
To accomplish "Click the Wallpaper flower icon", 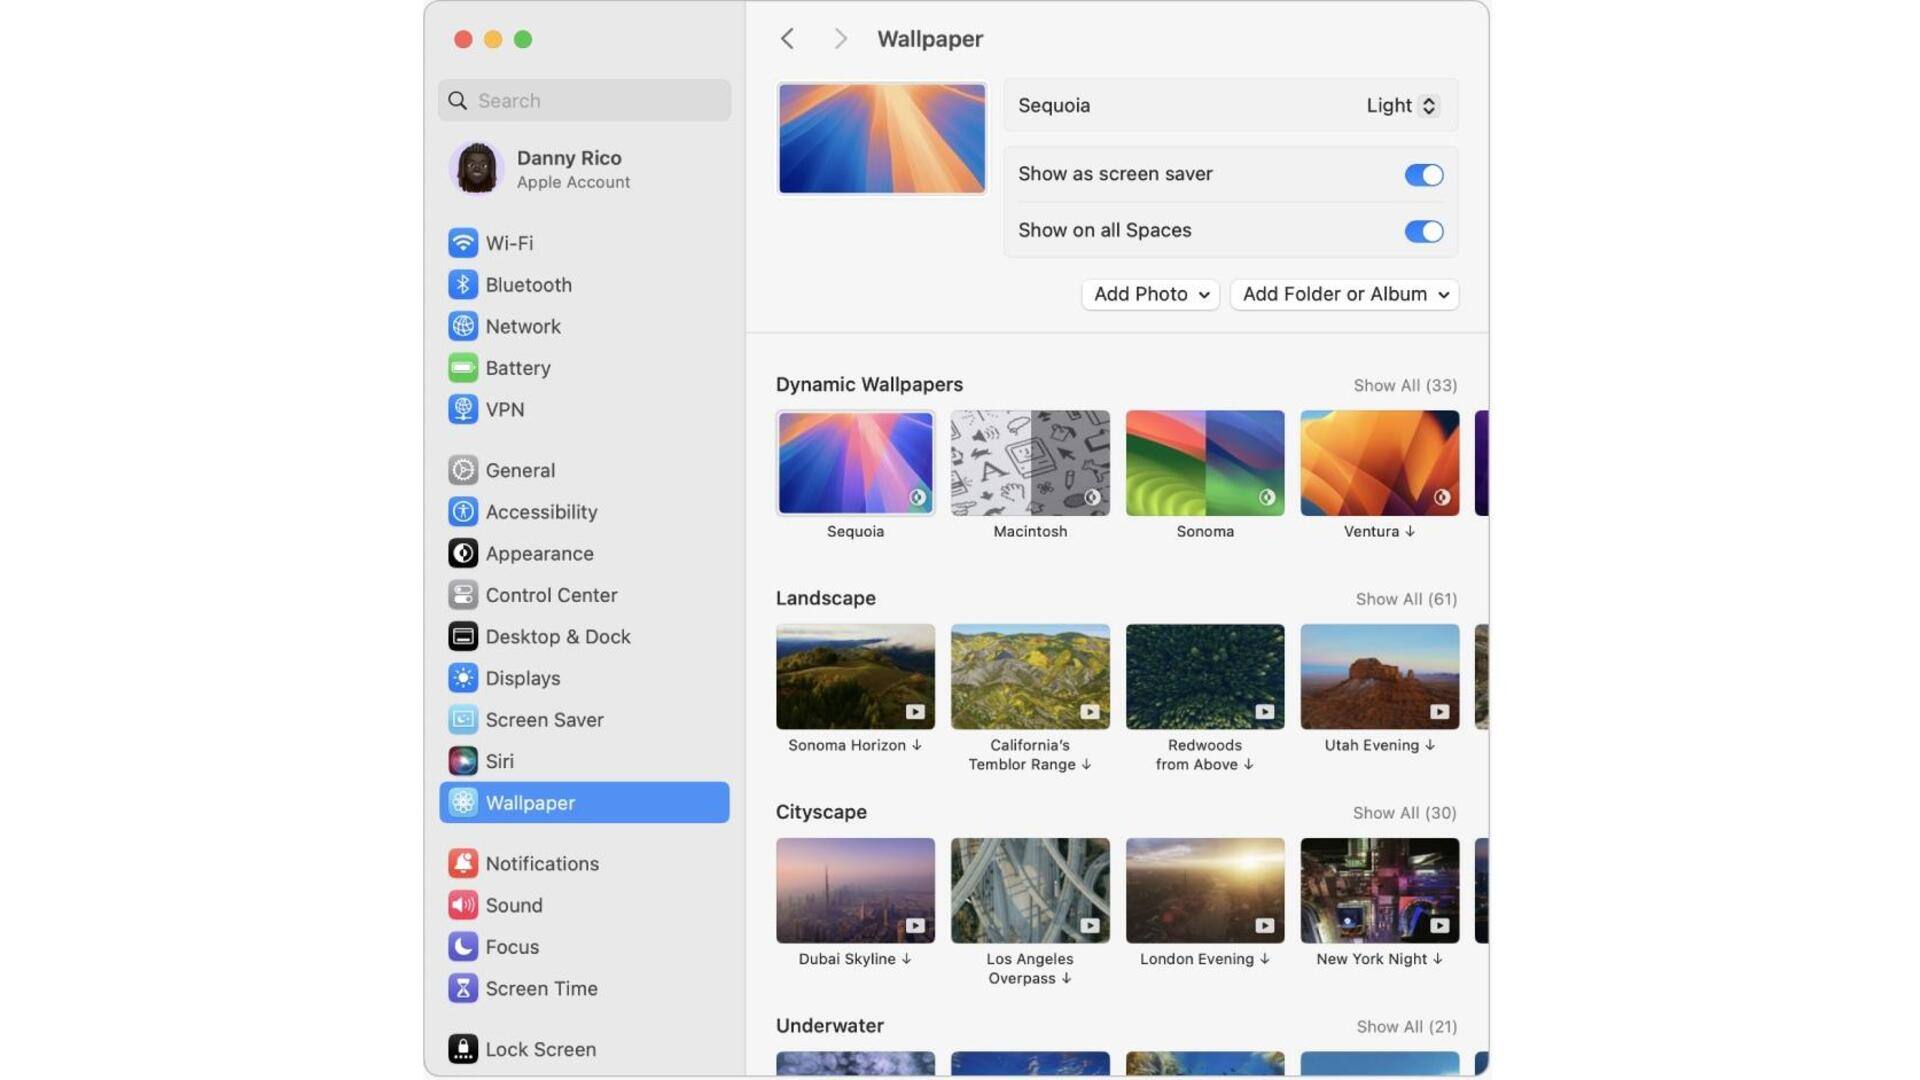I will coord(462,803).
